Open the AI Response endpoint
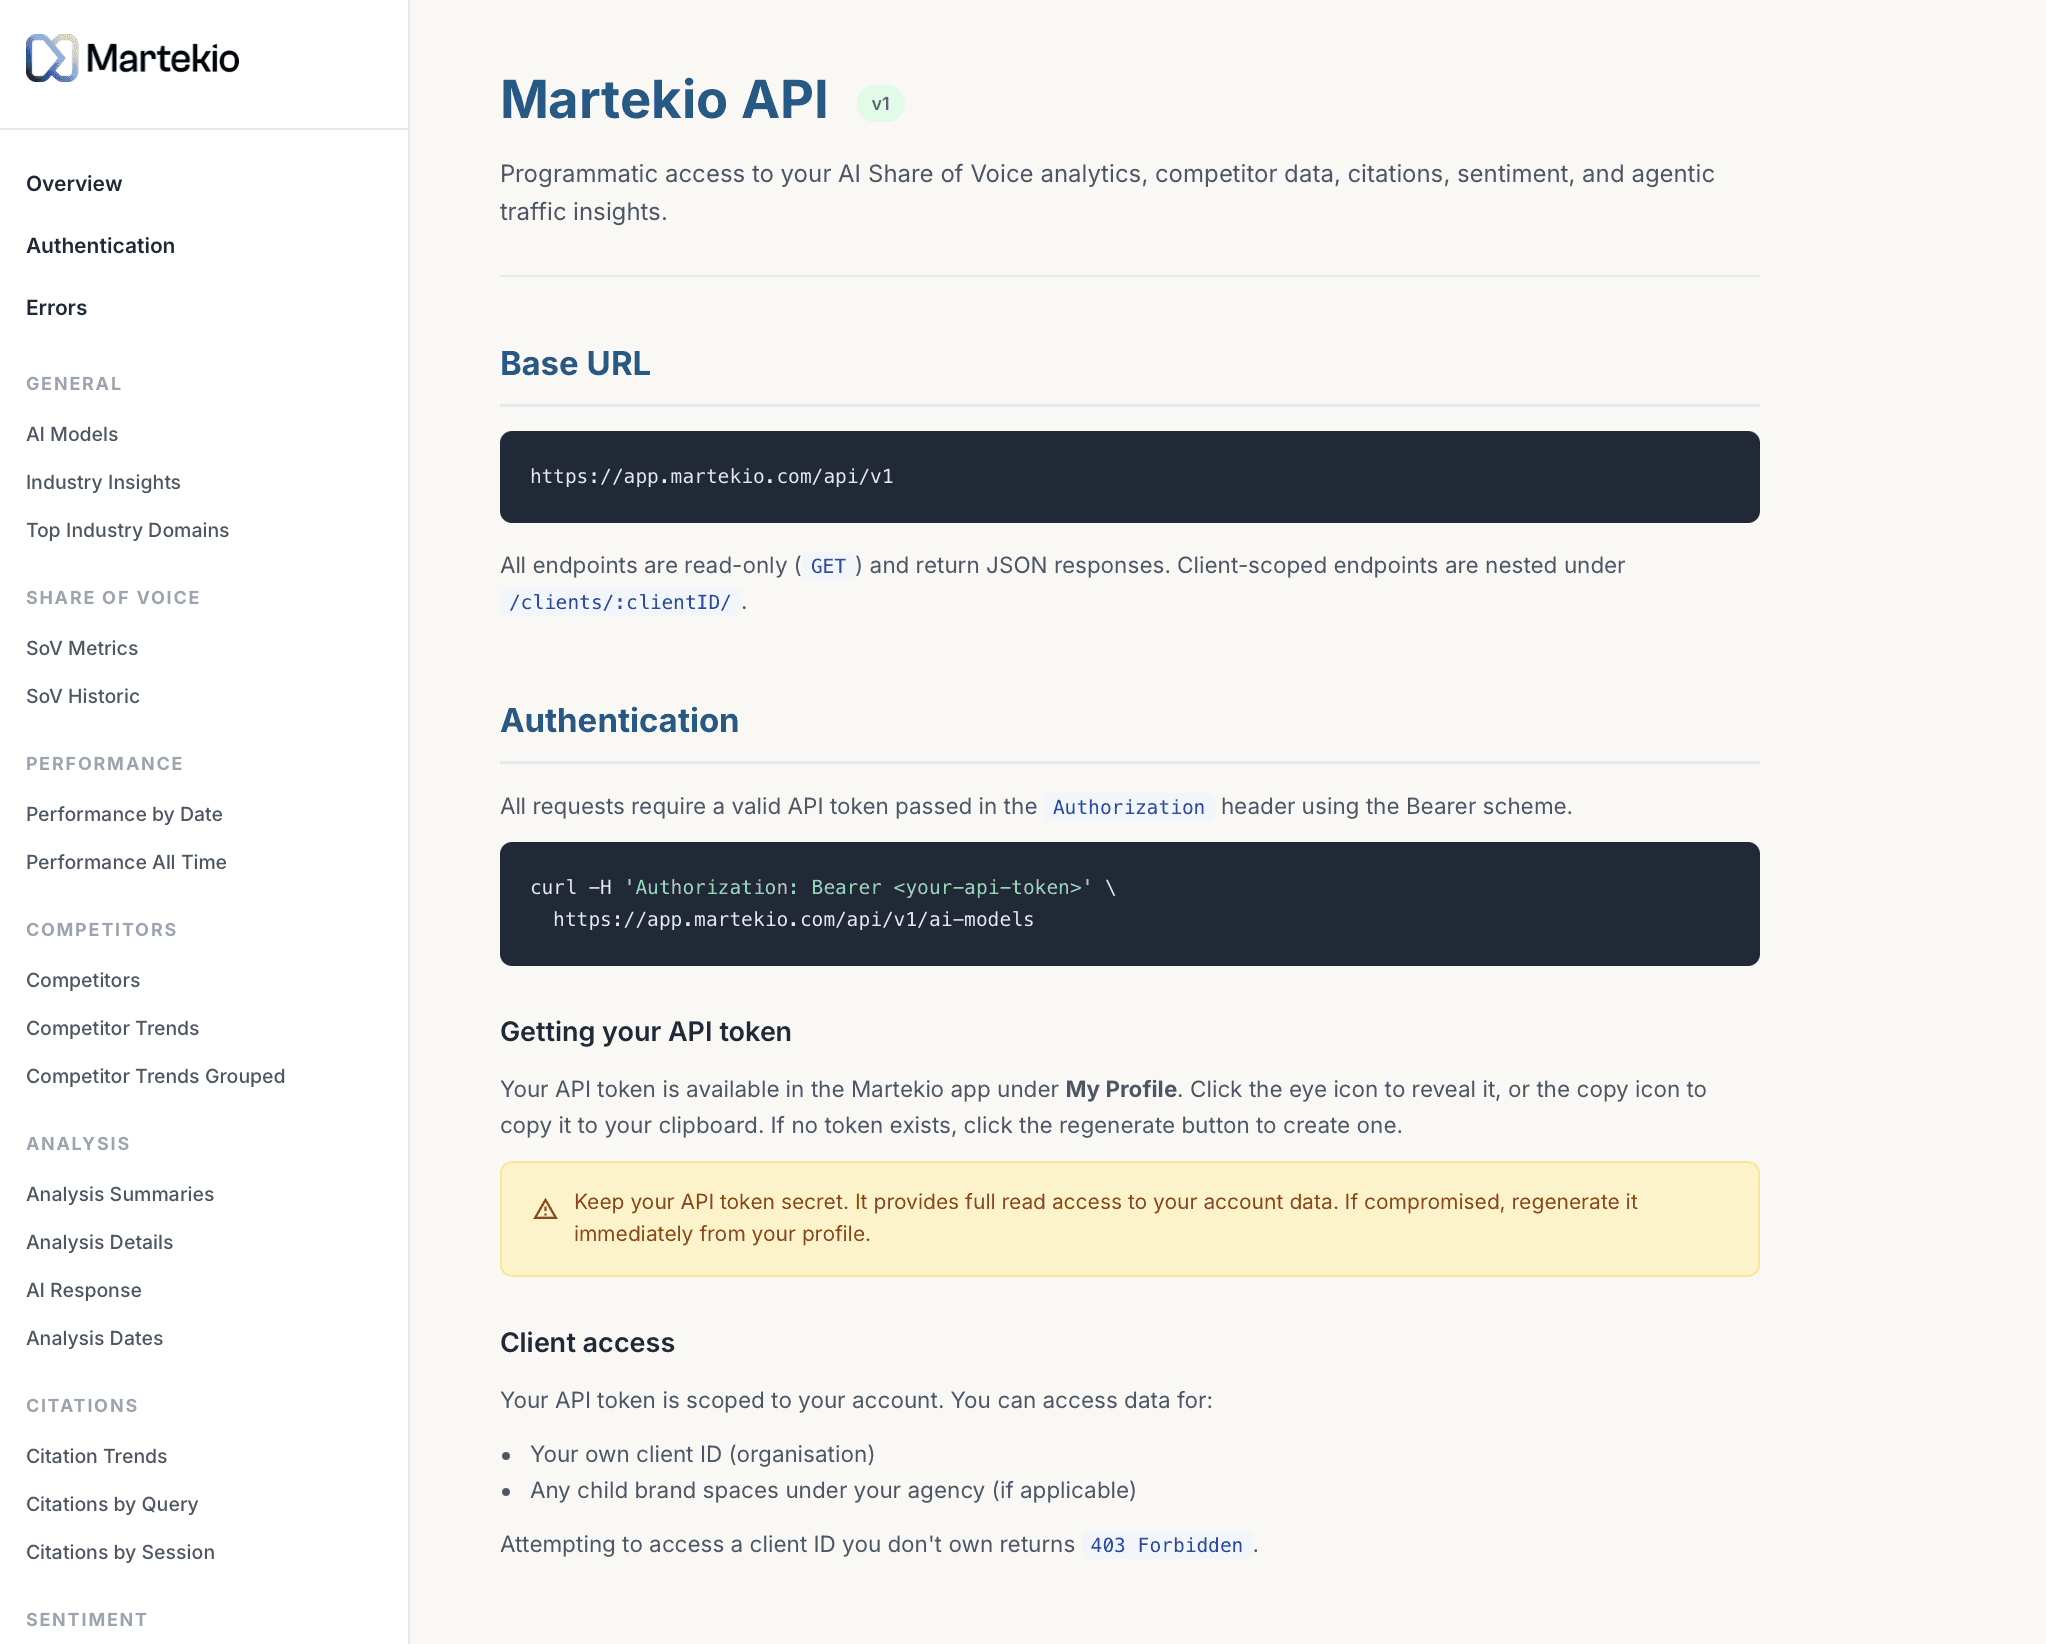 click(x=84, y=1290)
